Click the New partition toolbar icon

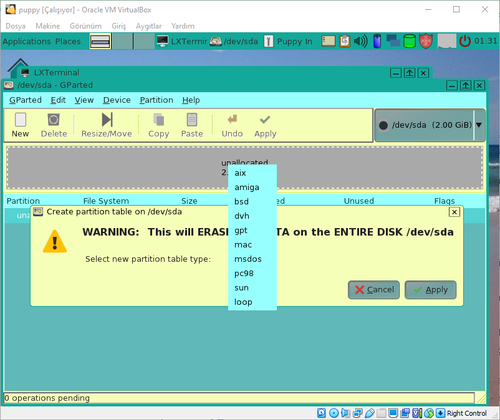click(20, 120)
